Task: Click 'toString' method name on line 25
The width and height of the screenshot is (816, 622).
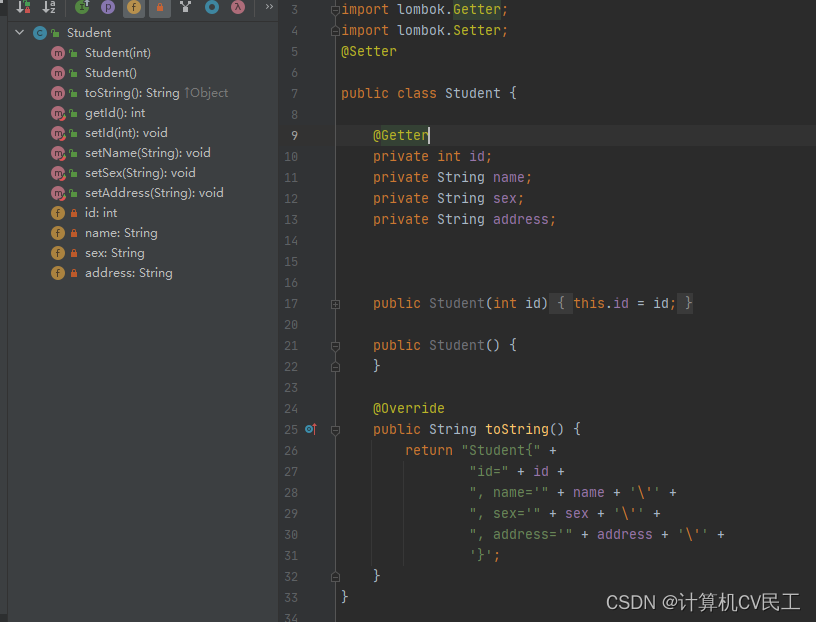Action: 517,429
